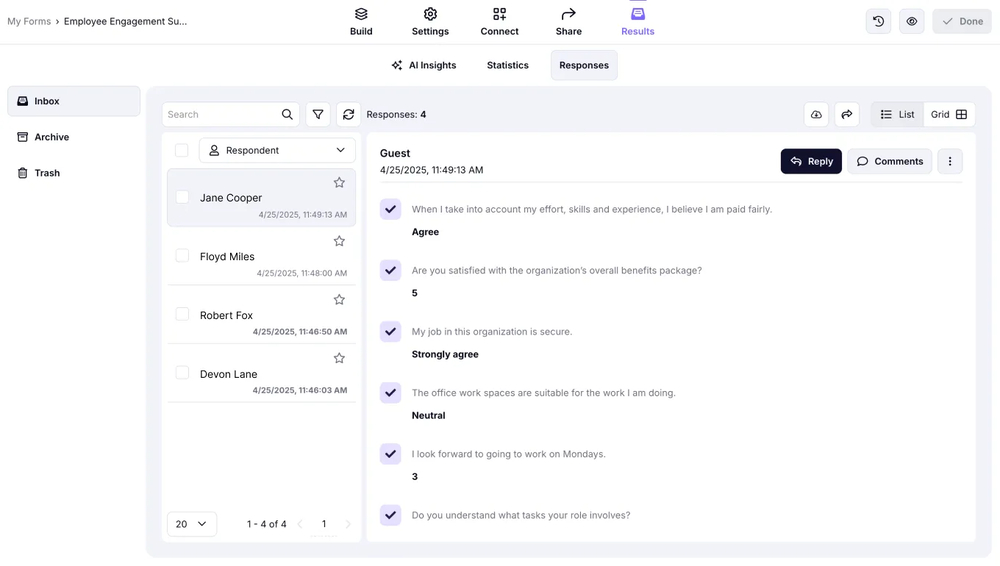
Task: Star the Floyd Miles response
Action: coord(339,241)
